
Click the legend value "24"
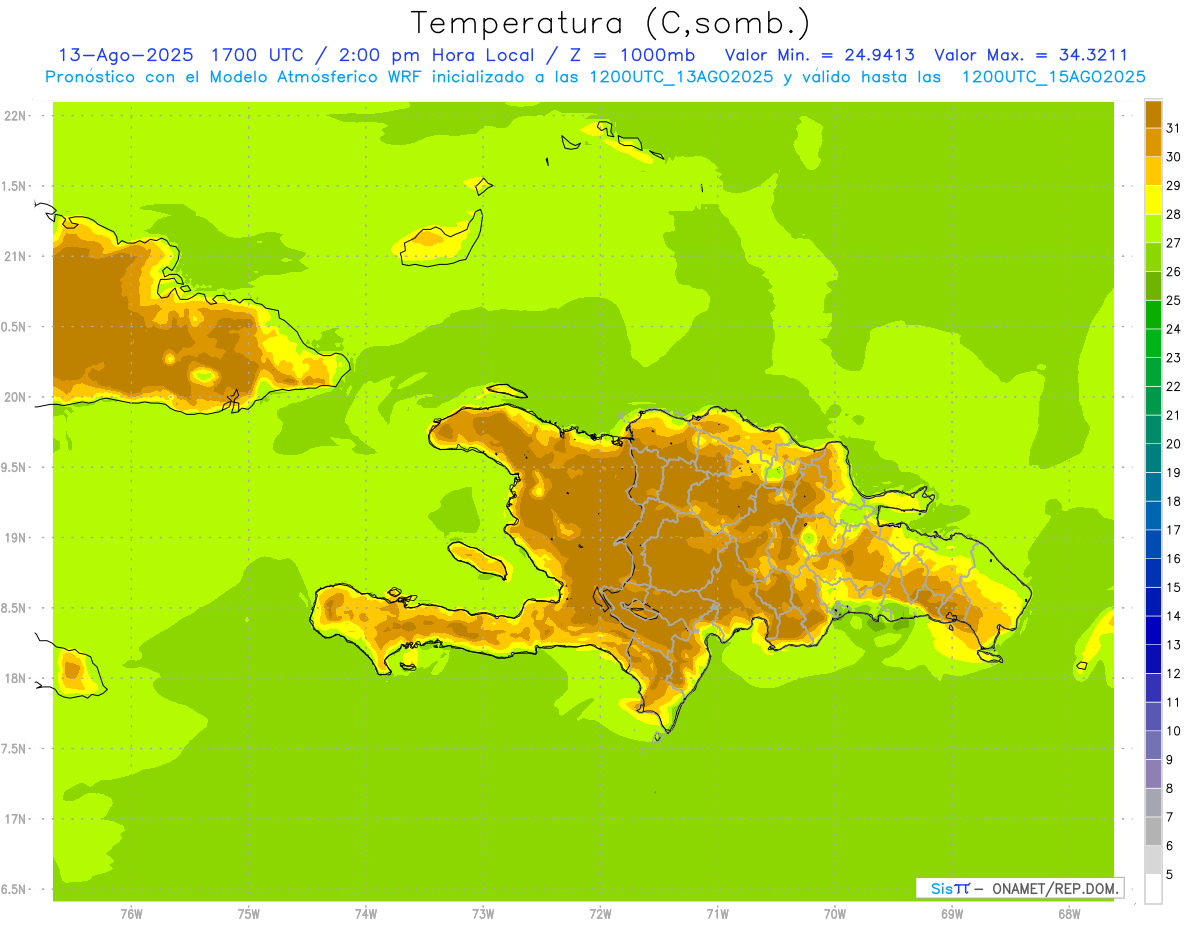(x=1174, y=329)
